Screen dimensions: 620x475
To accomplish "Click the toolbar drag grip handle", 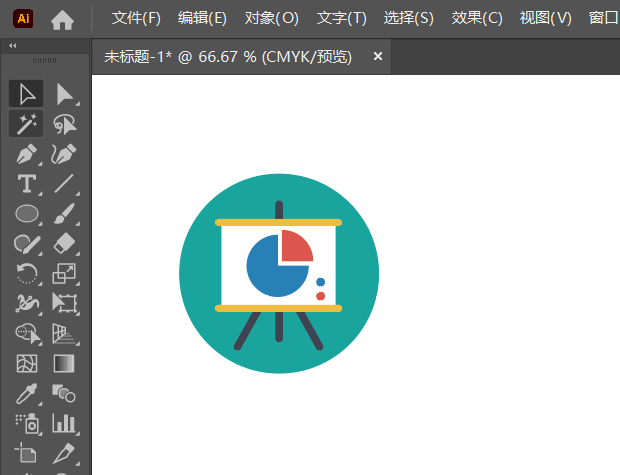I will pyautogui.click(x=44, y=61).
